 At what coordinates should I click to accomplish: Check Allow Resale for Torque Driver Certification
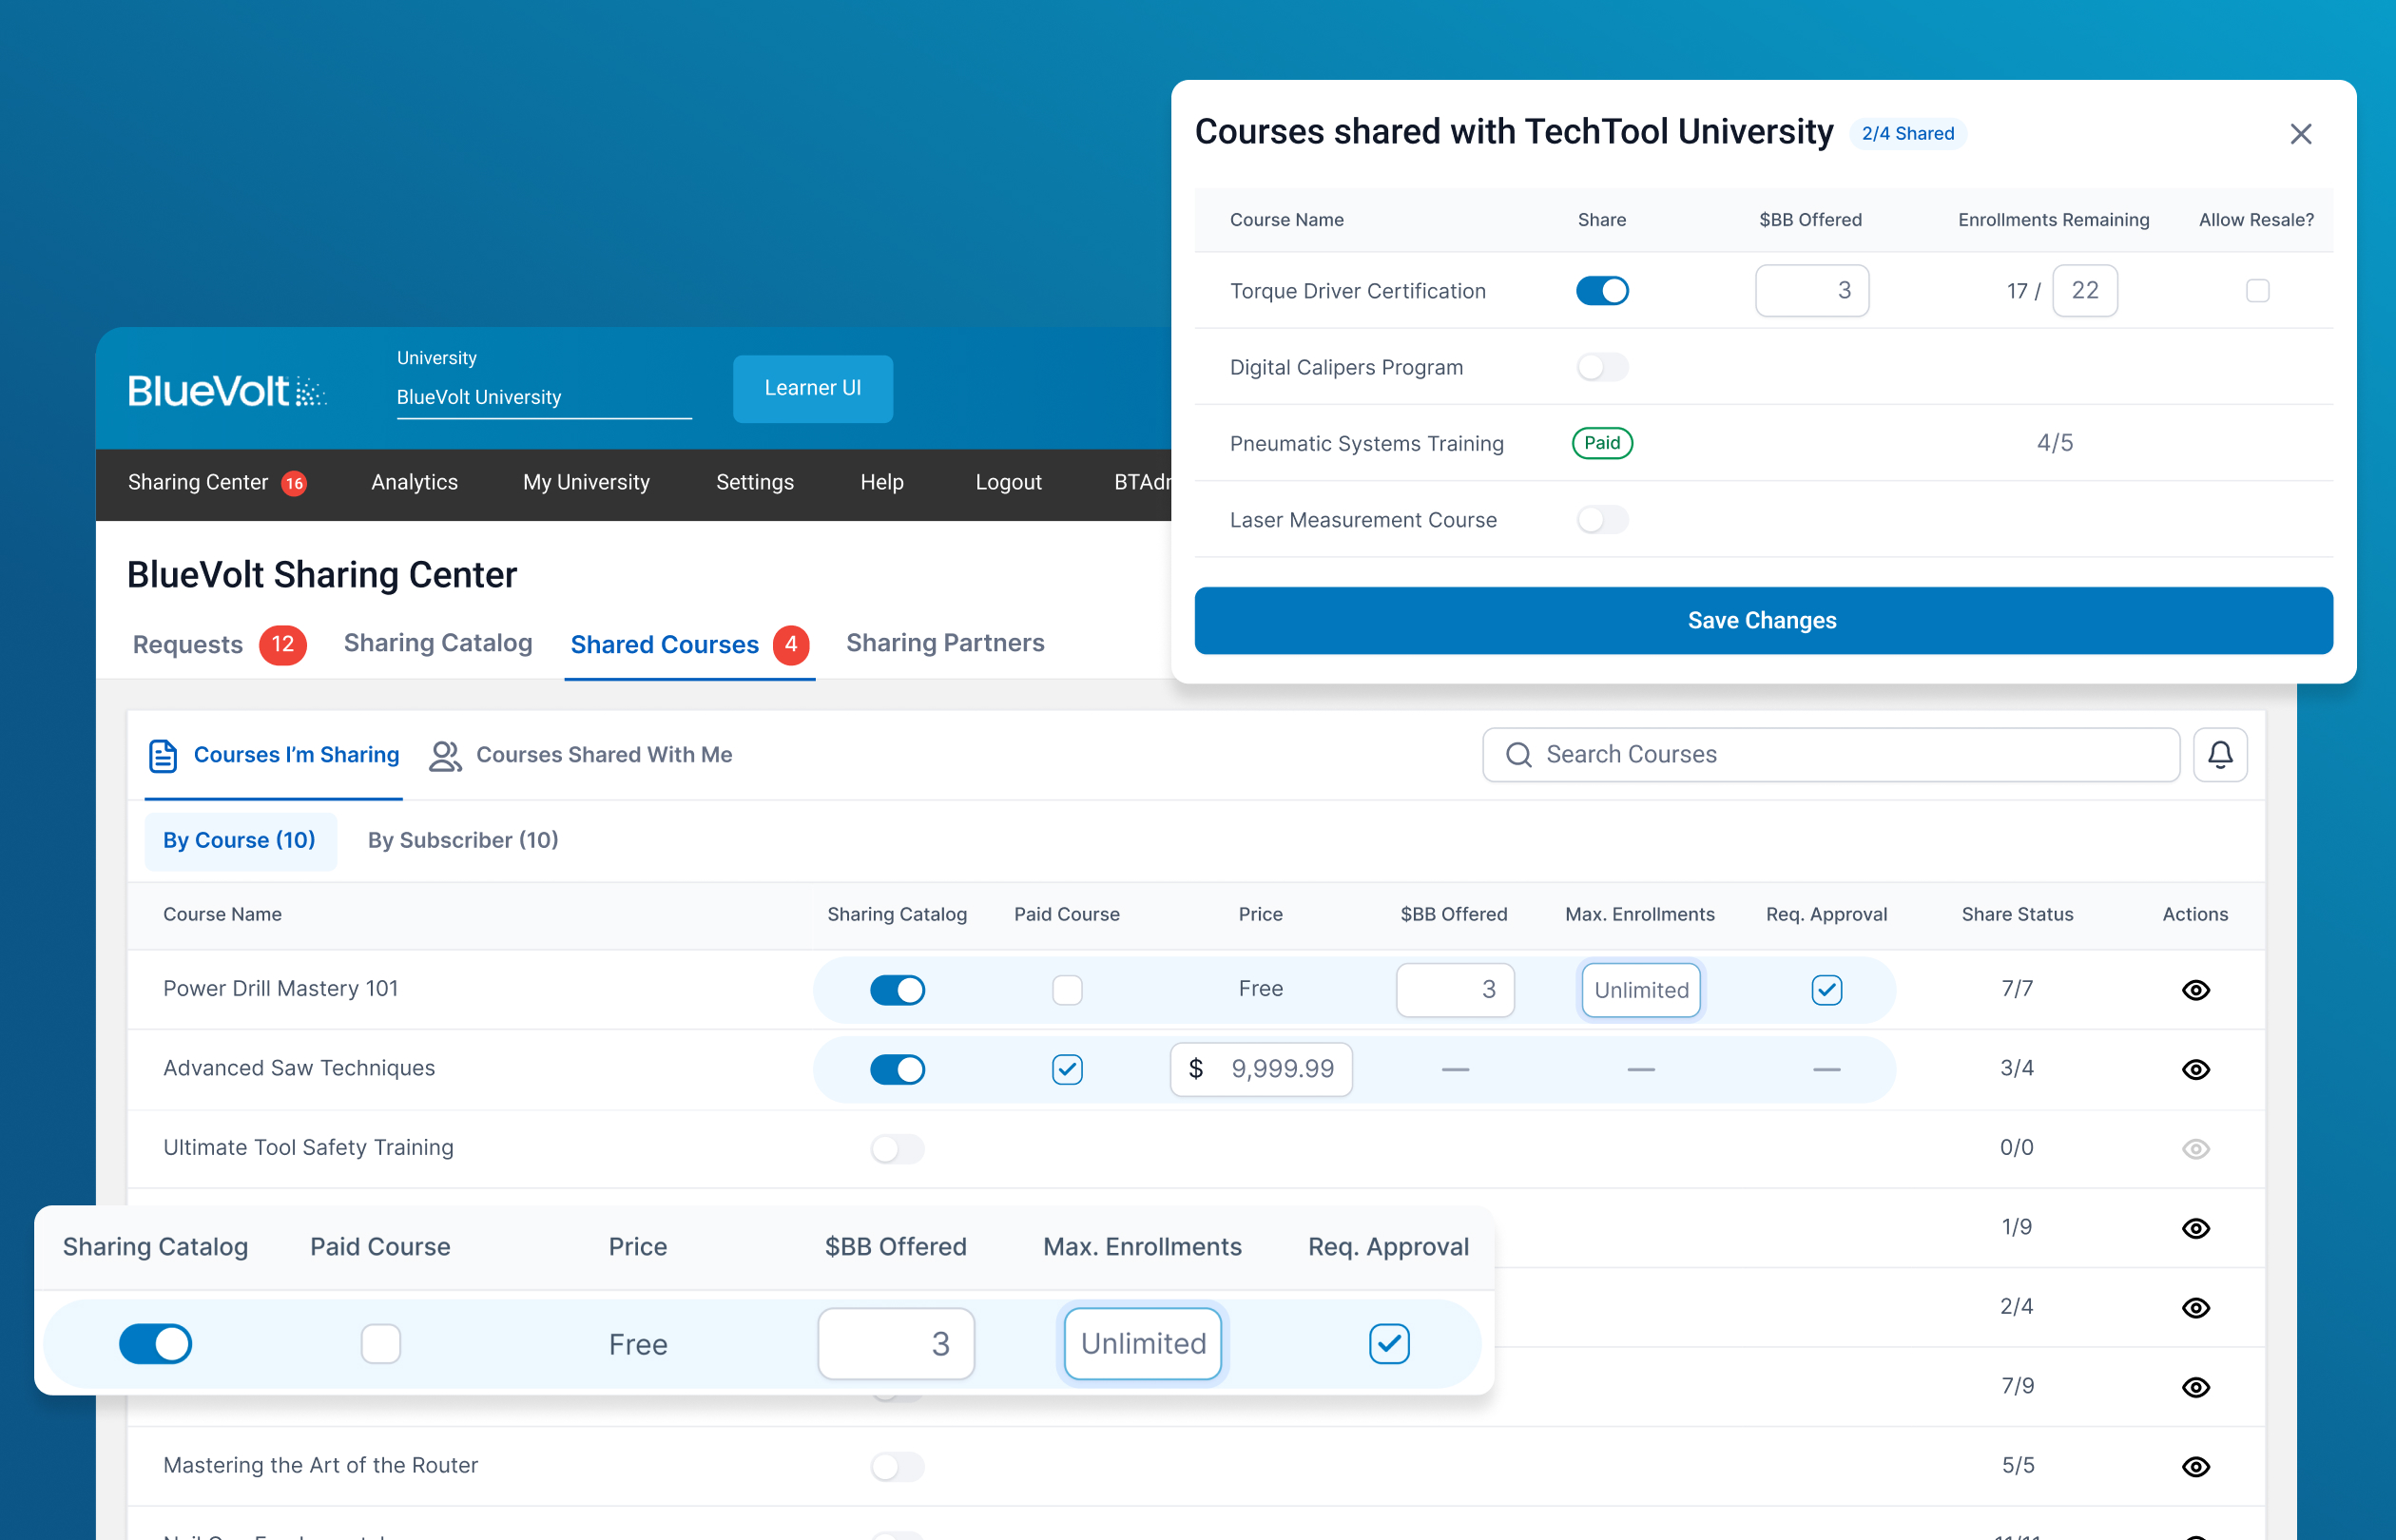click(2257, 291)
